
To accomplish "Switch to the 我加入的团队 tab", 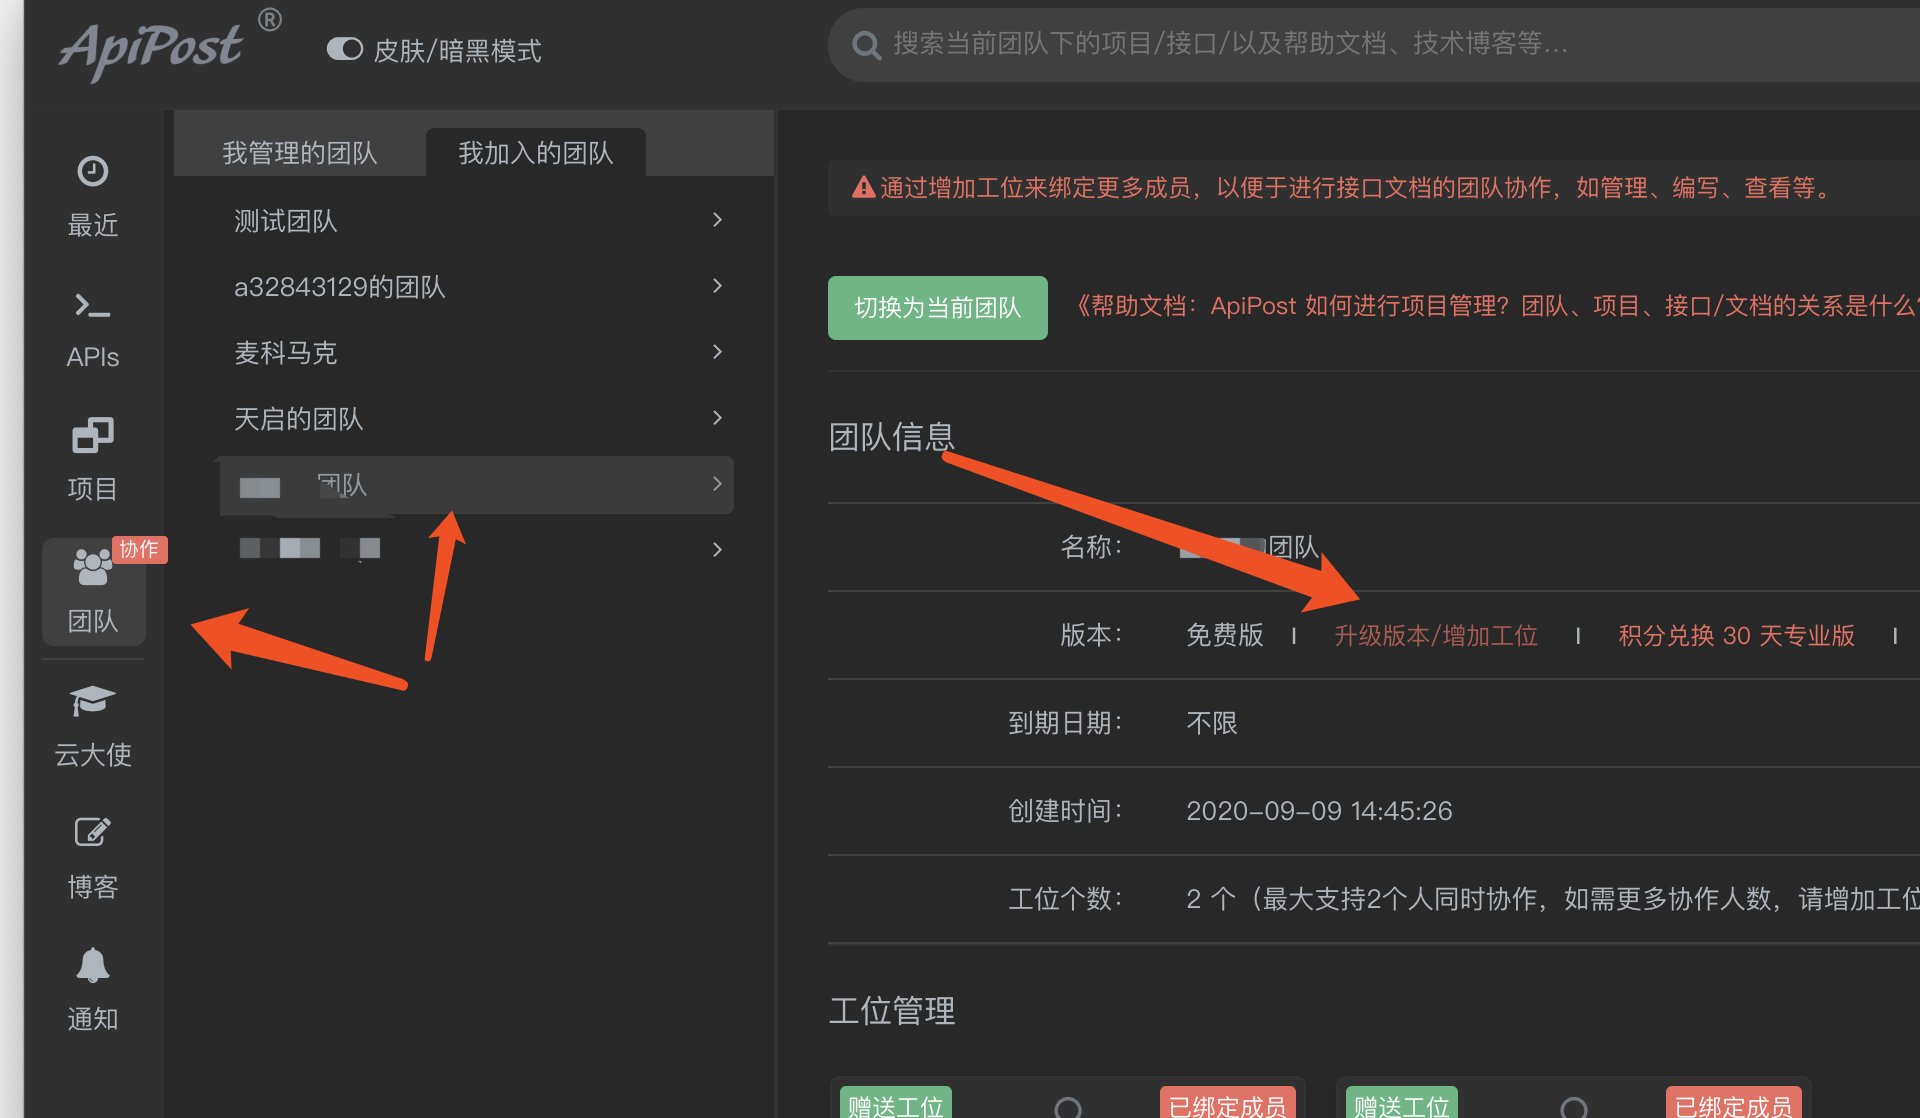I will pos(536,152).
